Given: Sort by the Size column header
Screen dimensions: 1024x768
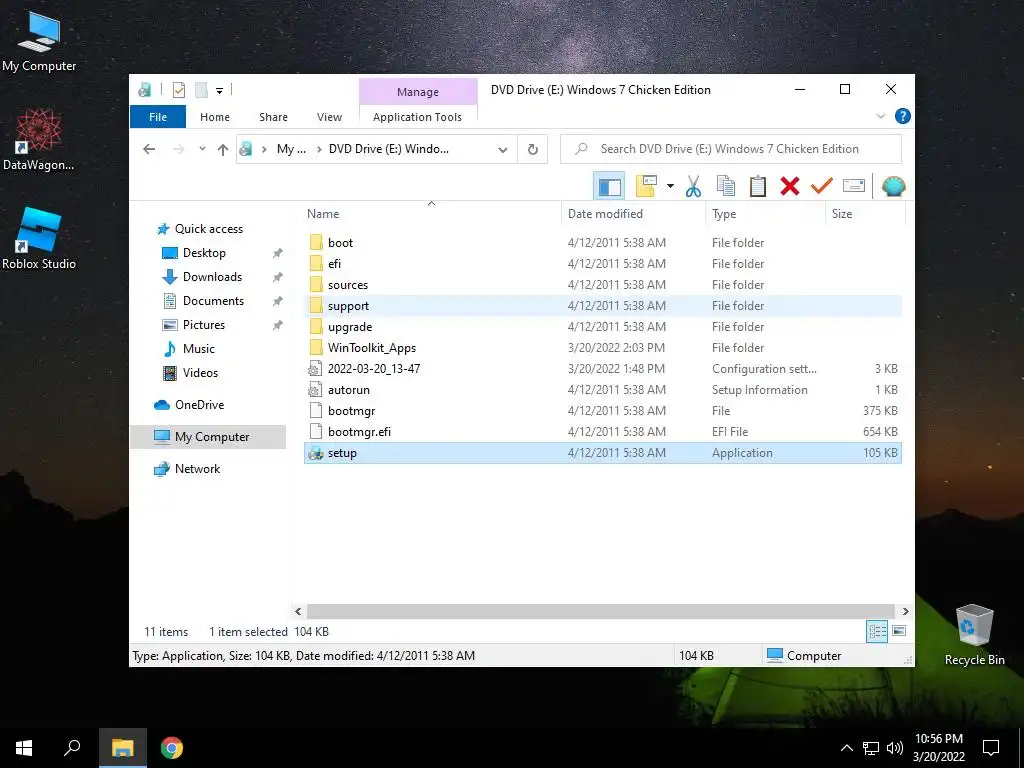Looking at the screenshot, I should tap(865, 214).
